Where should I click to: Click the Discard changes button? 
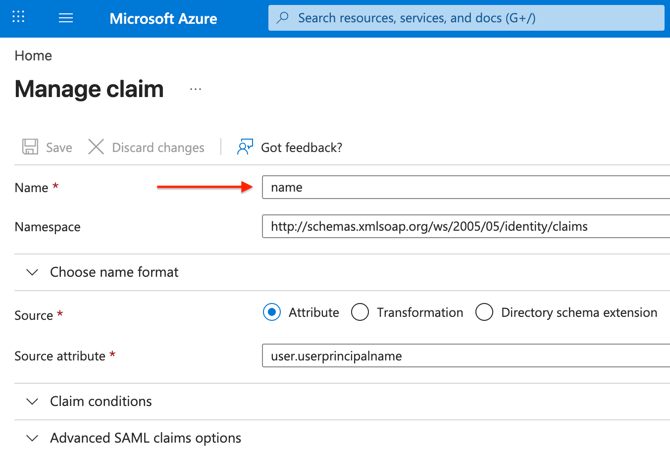[146, 147]
